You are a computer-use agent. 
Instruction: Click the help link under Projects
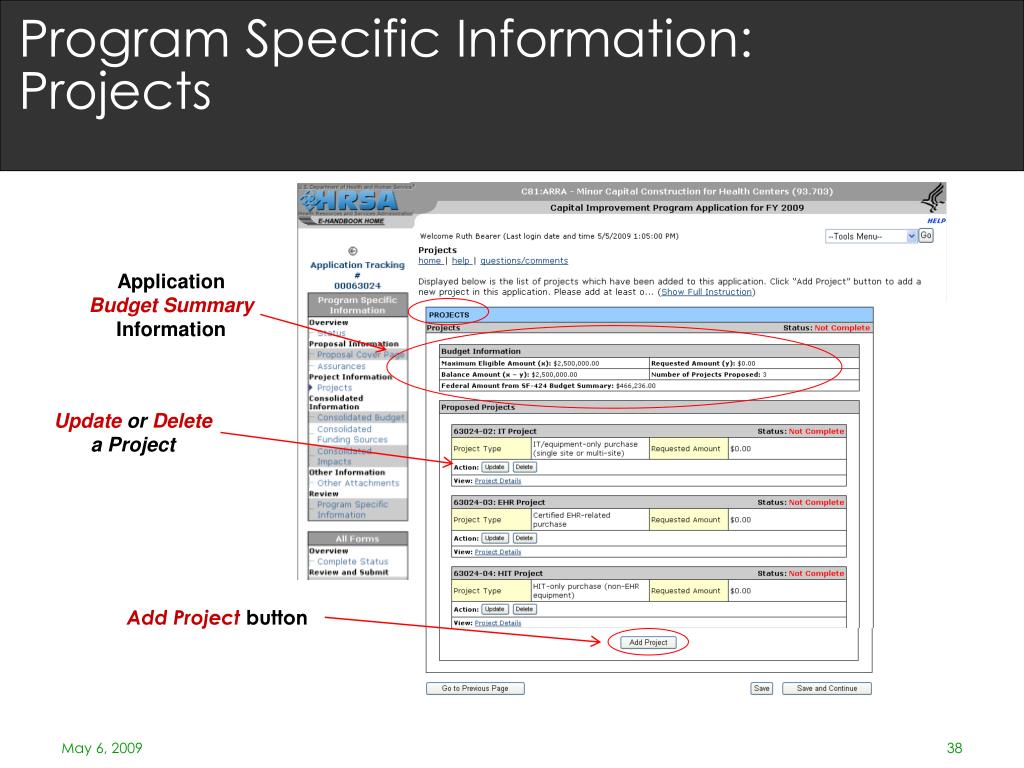click(x=460, y=261)
